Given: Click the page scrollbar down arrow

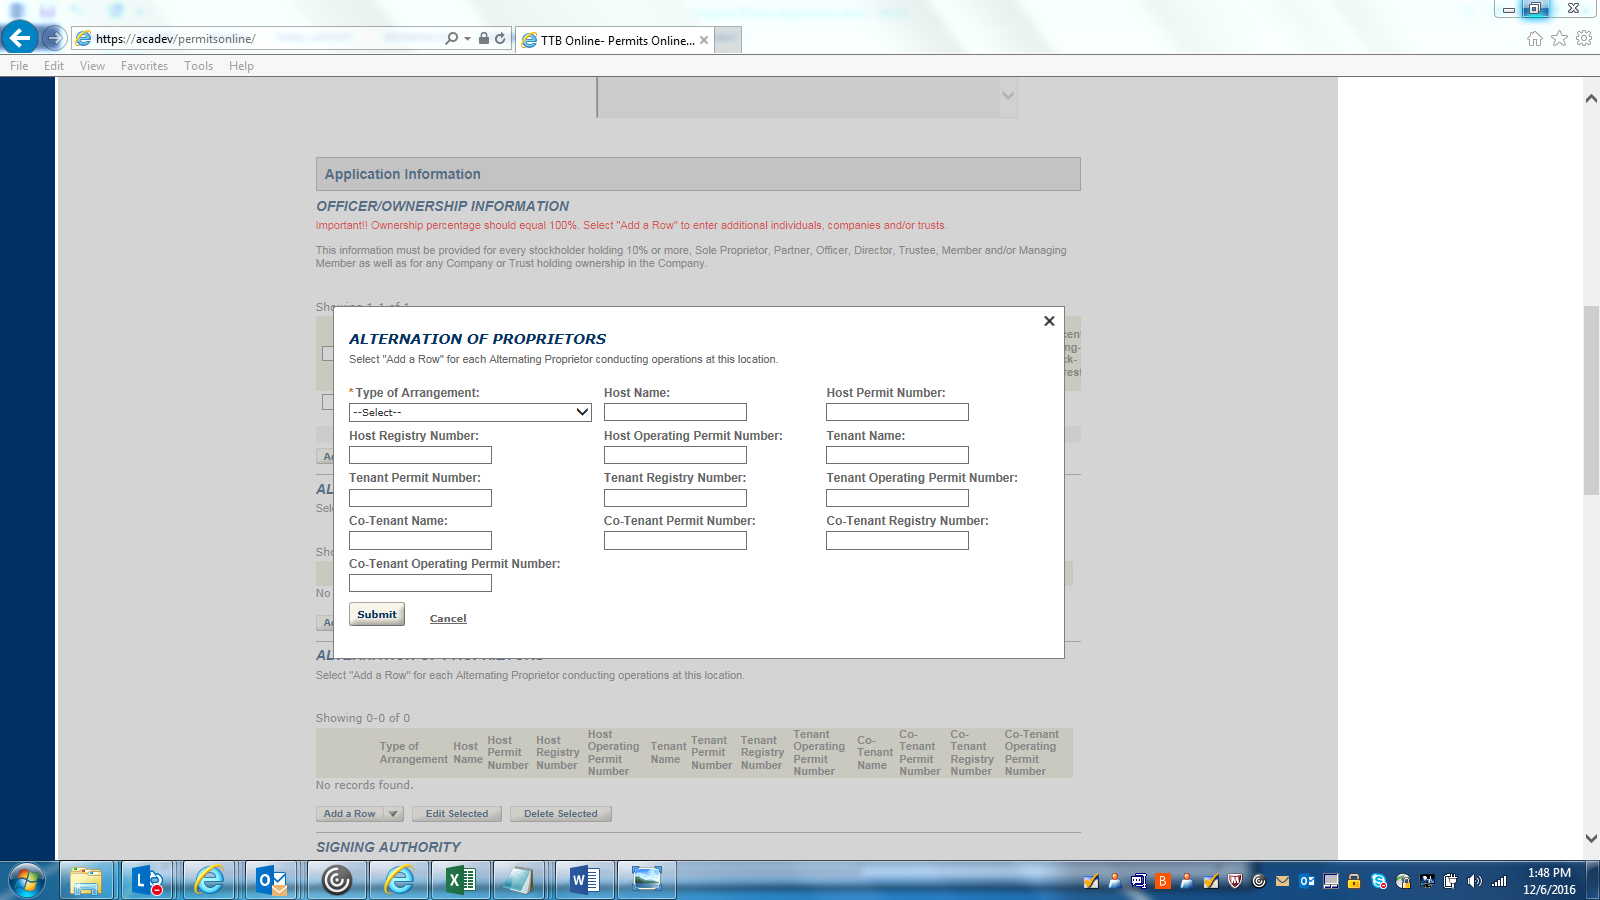Looking at the screenshot, I should tap(1591, 839).
